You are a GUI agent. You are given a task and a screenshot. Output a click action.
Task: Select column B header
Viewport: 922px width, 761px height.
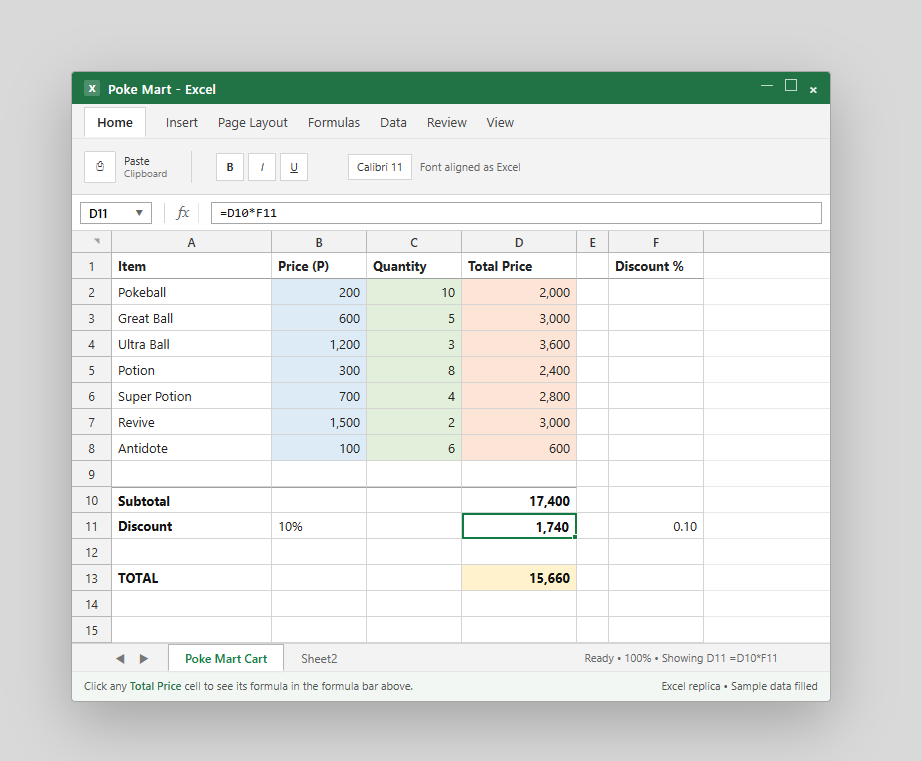tap(319, 242)
